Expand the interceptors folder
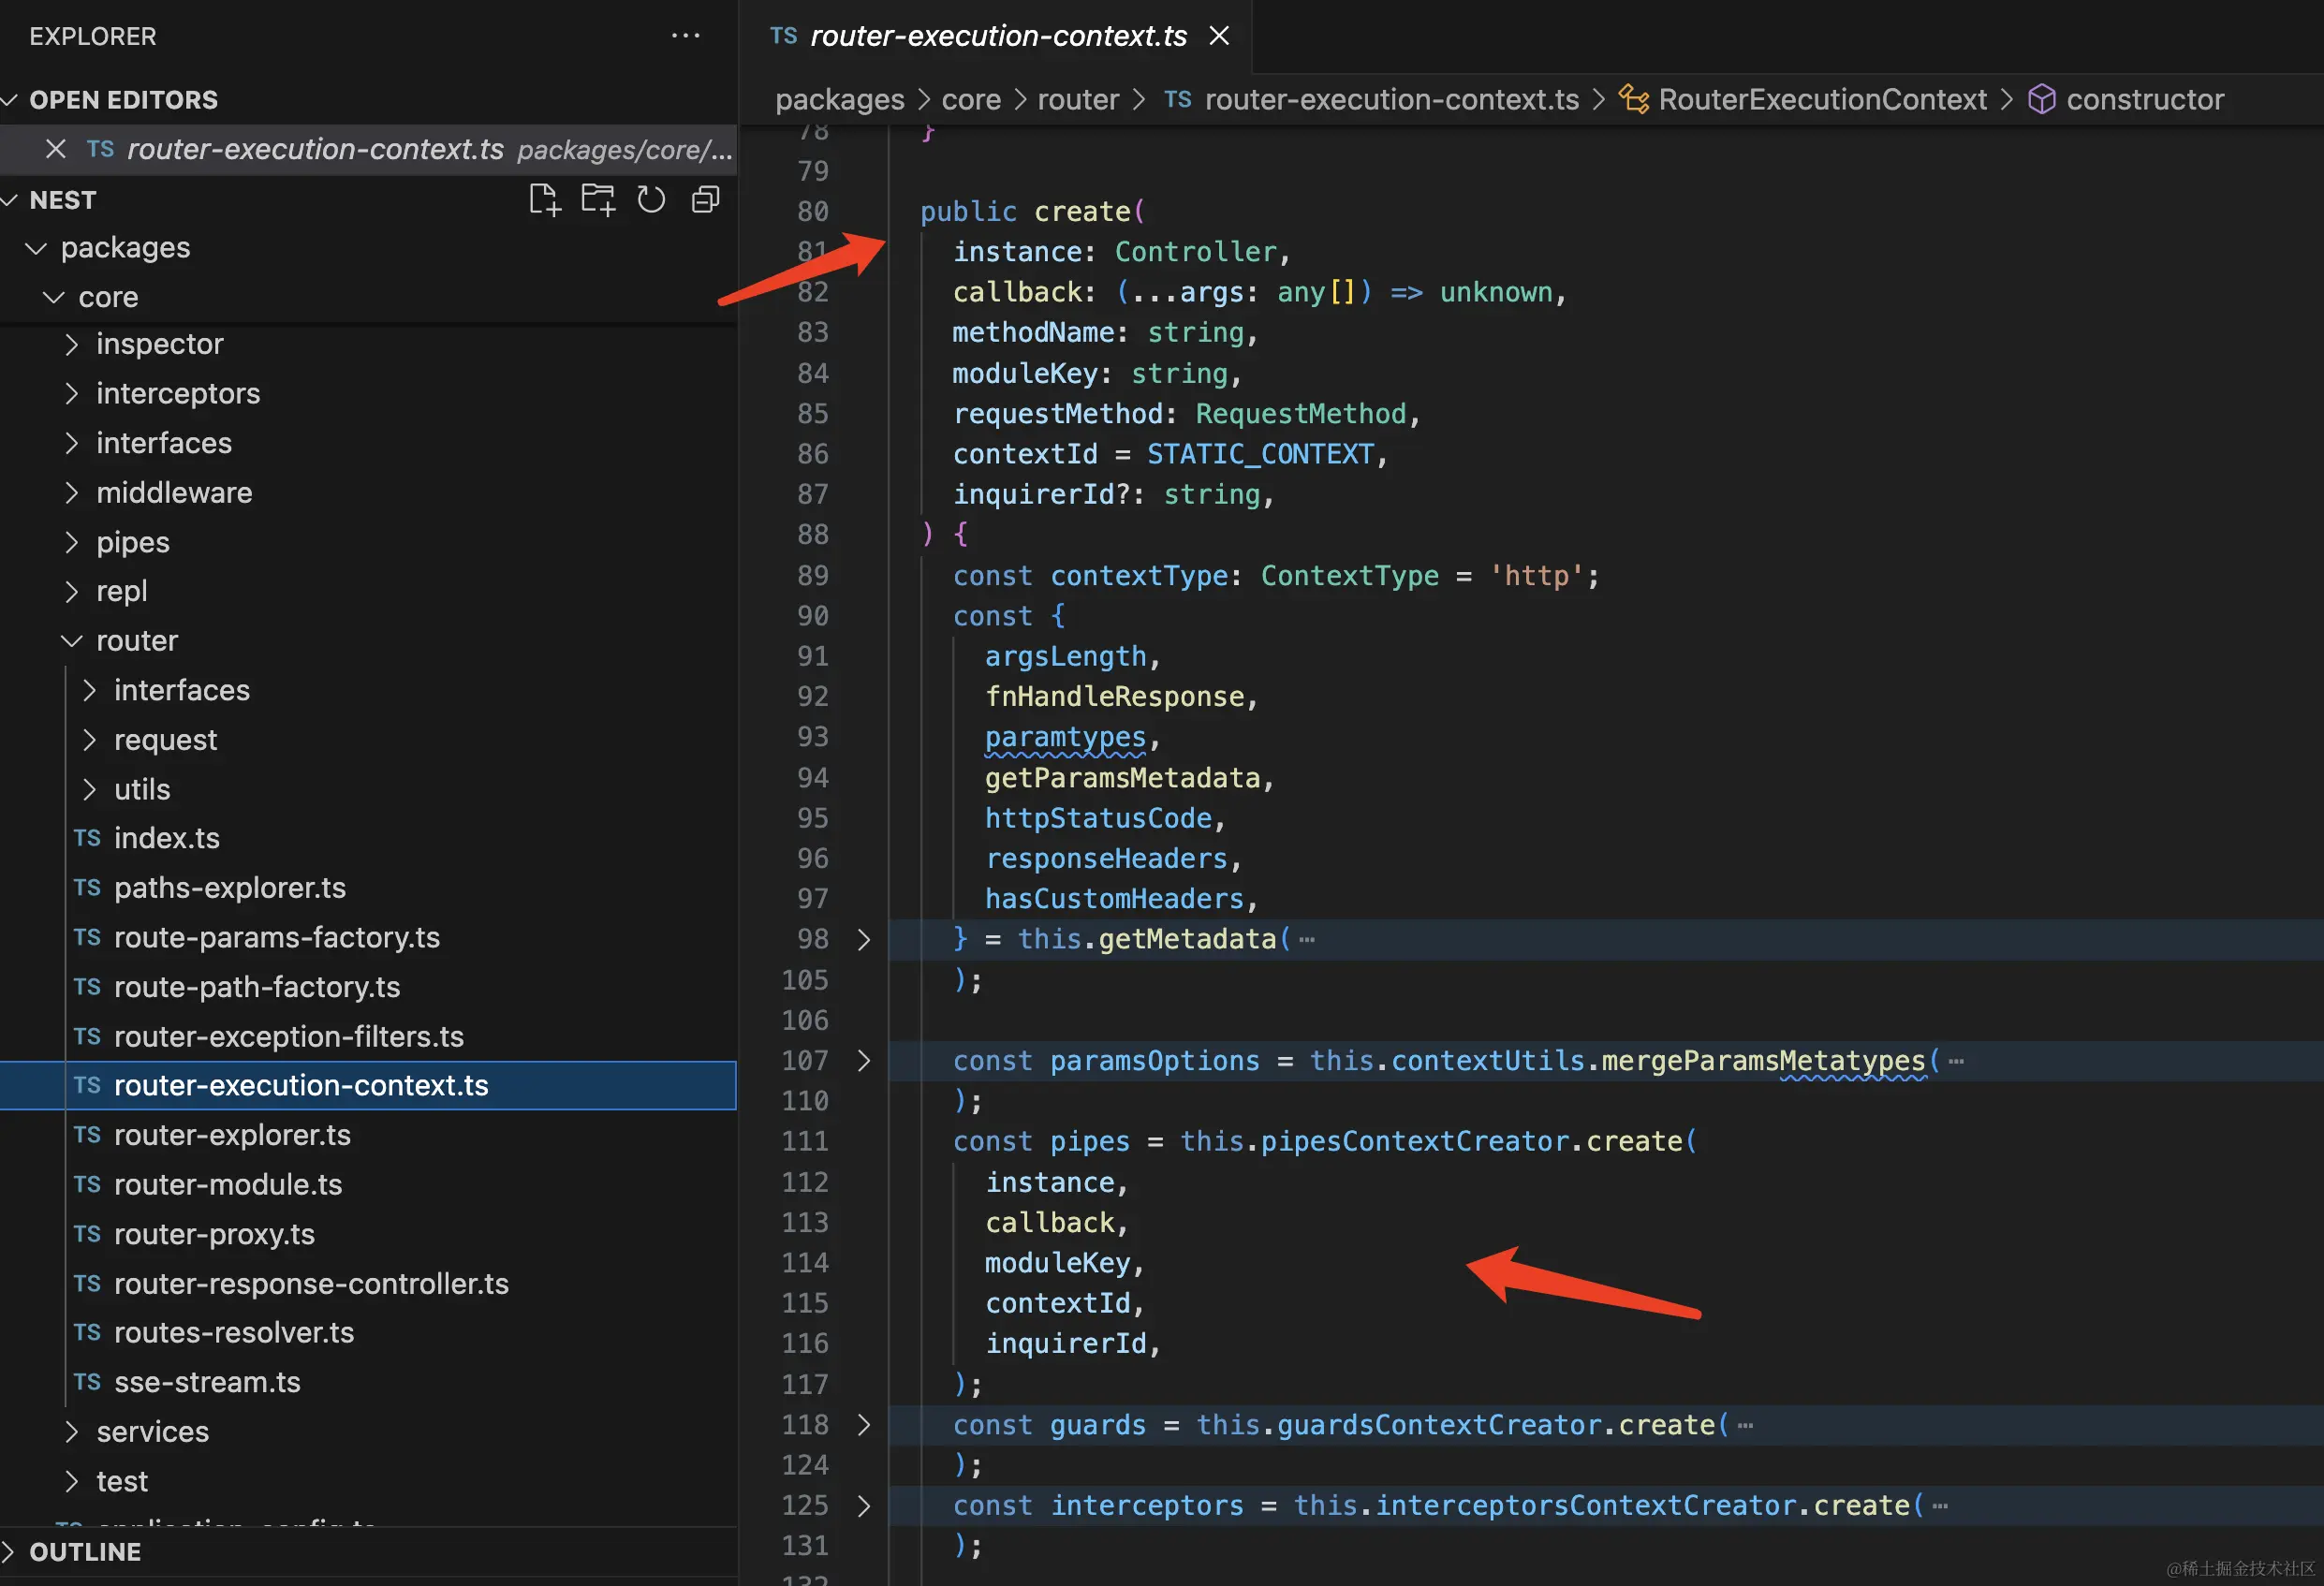The height and width of the screenshot is (1586, 2324). 71,394
